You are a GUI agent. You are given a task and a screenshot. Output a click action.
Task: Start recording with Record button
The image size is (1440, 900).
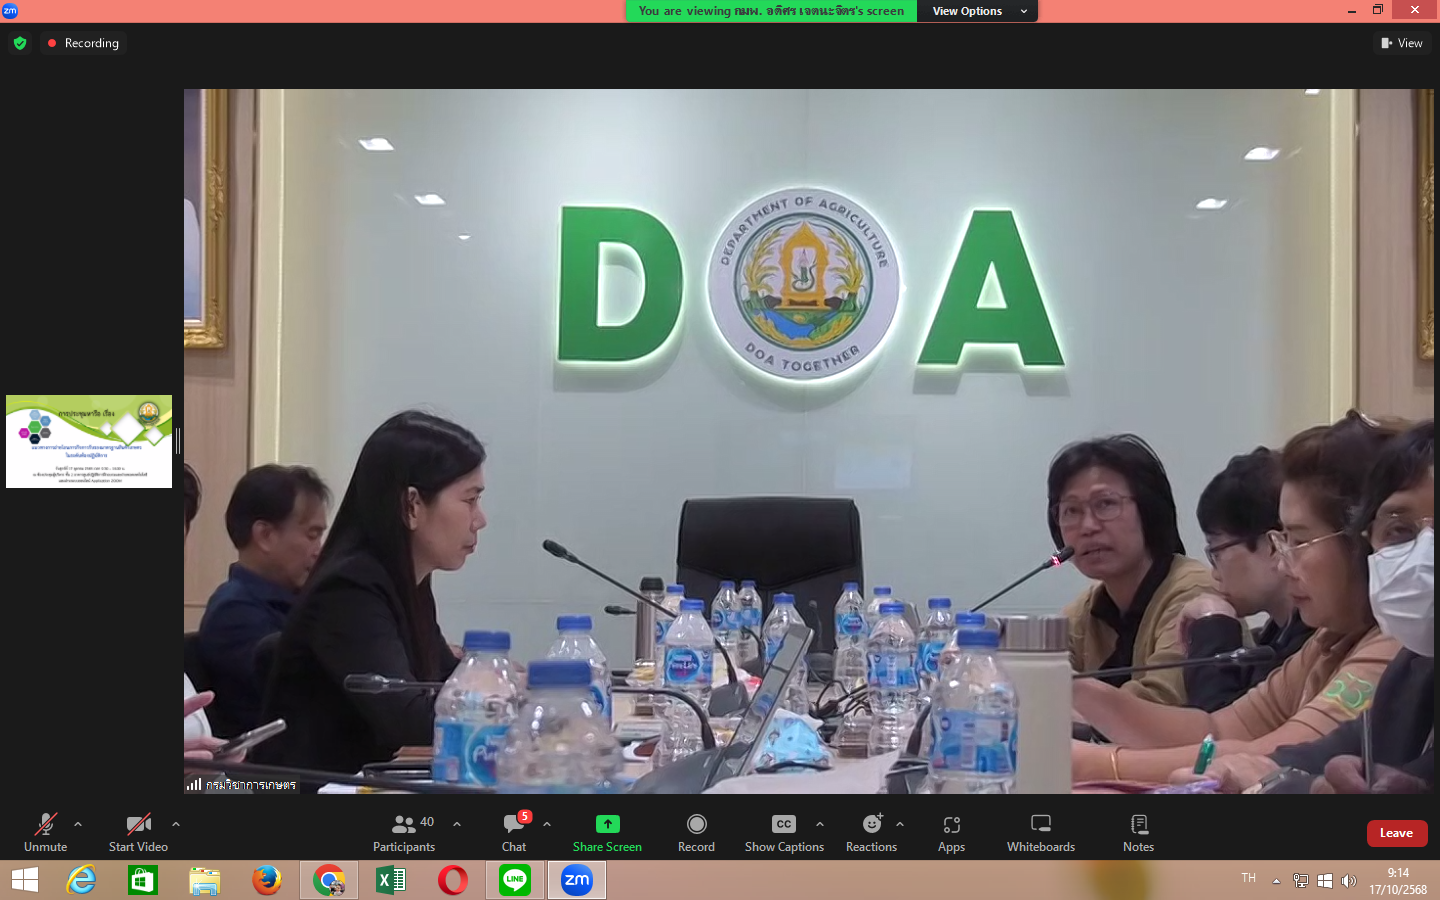[696, 832]
